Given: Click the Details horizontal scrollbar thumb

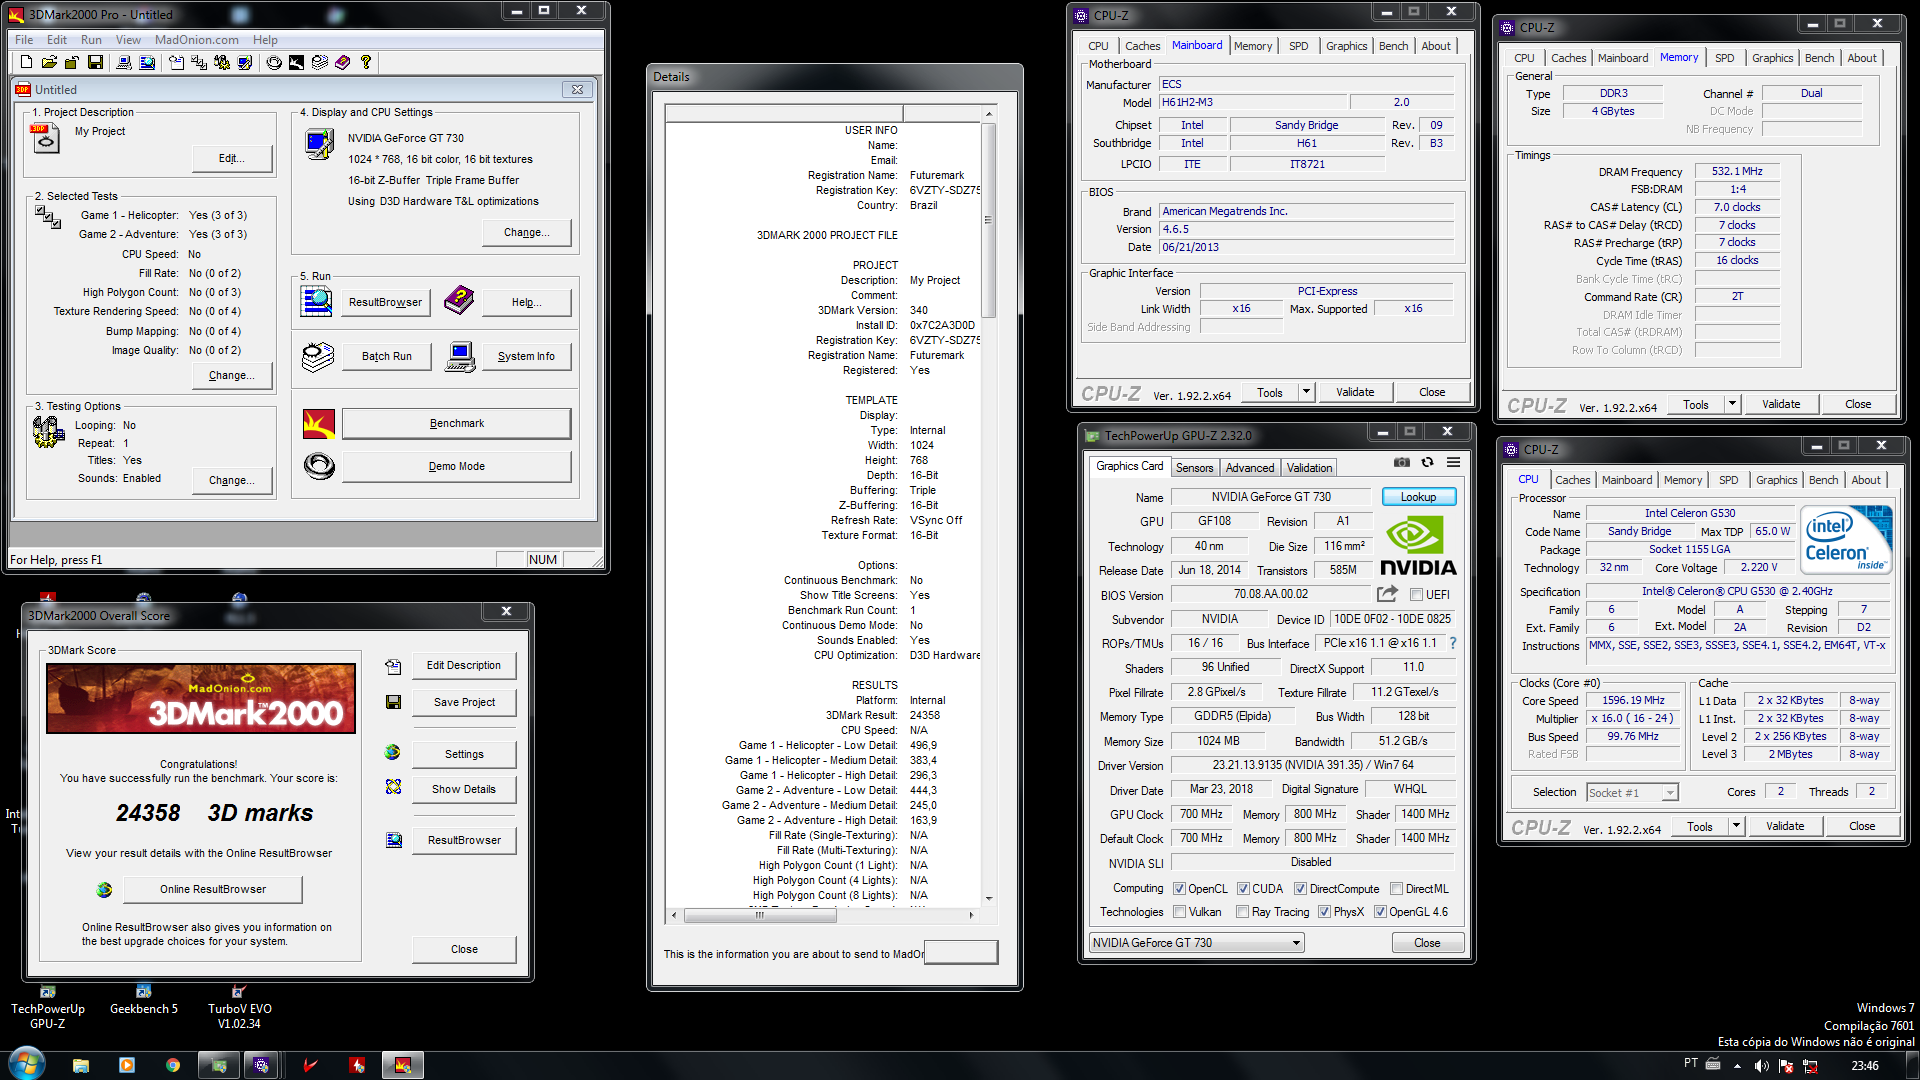Looking at the screenshot, I should 759,915.
